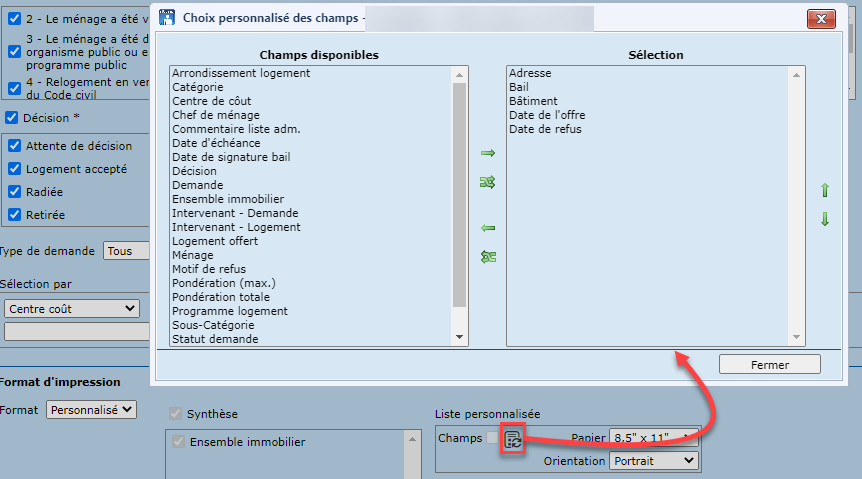Toggle the Logement accepté checkbox
Viewport: 862px width, 479px height.
coord(14,169)
